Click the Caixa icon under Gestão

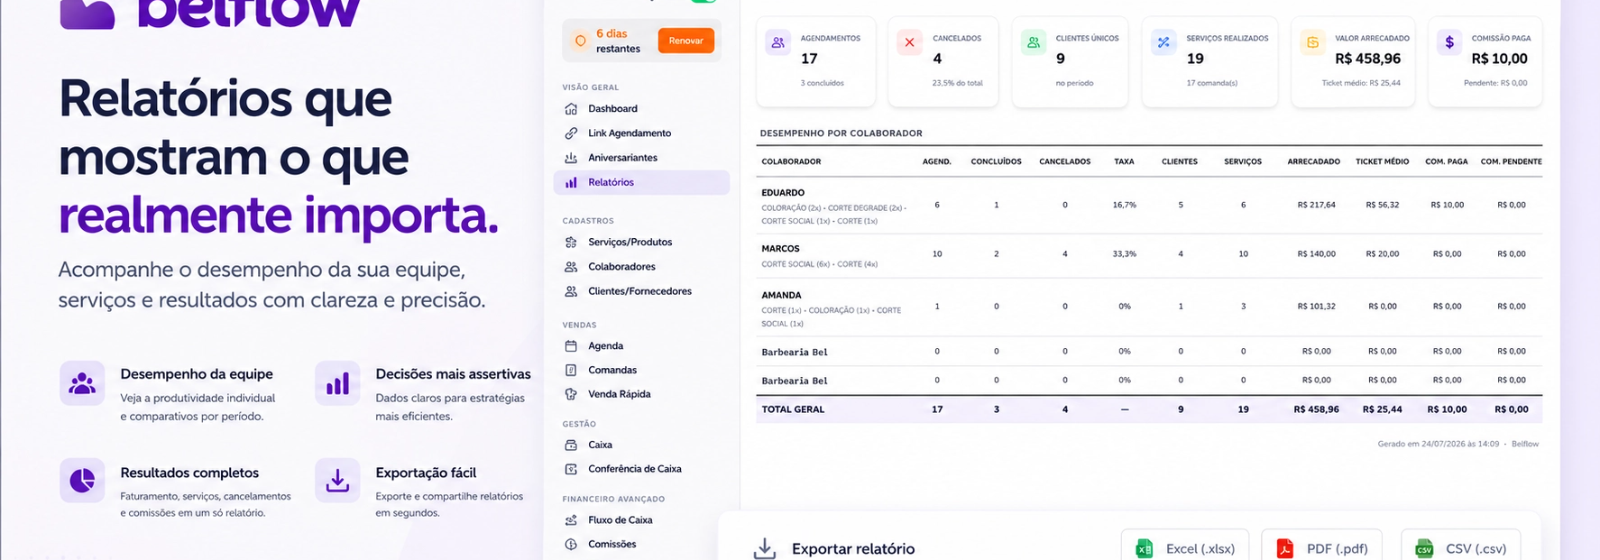click(571, 445)
